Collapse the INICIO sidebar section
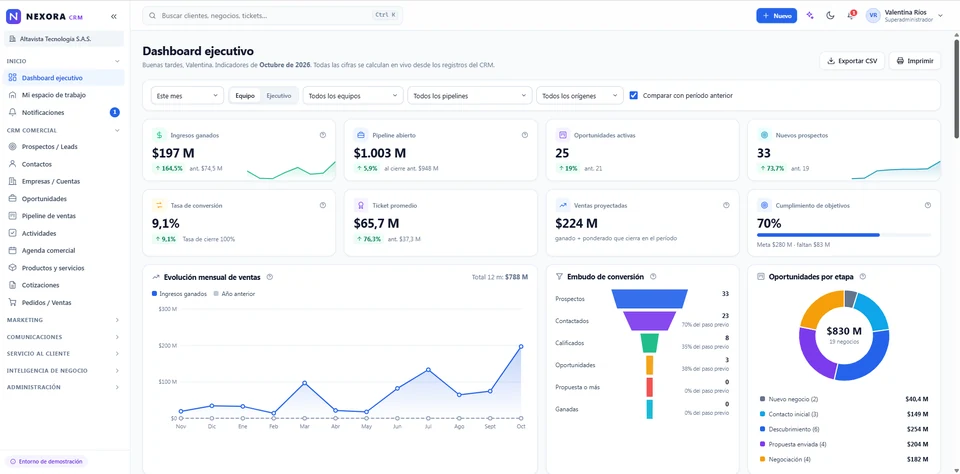The height and width of the screenshot is (474, 960). 64,61
